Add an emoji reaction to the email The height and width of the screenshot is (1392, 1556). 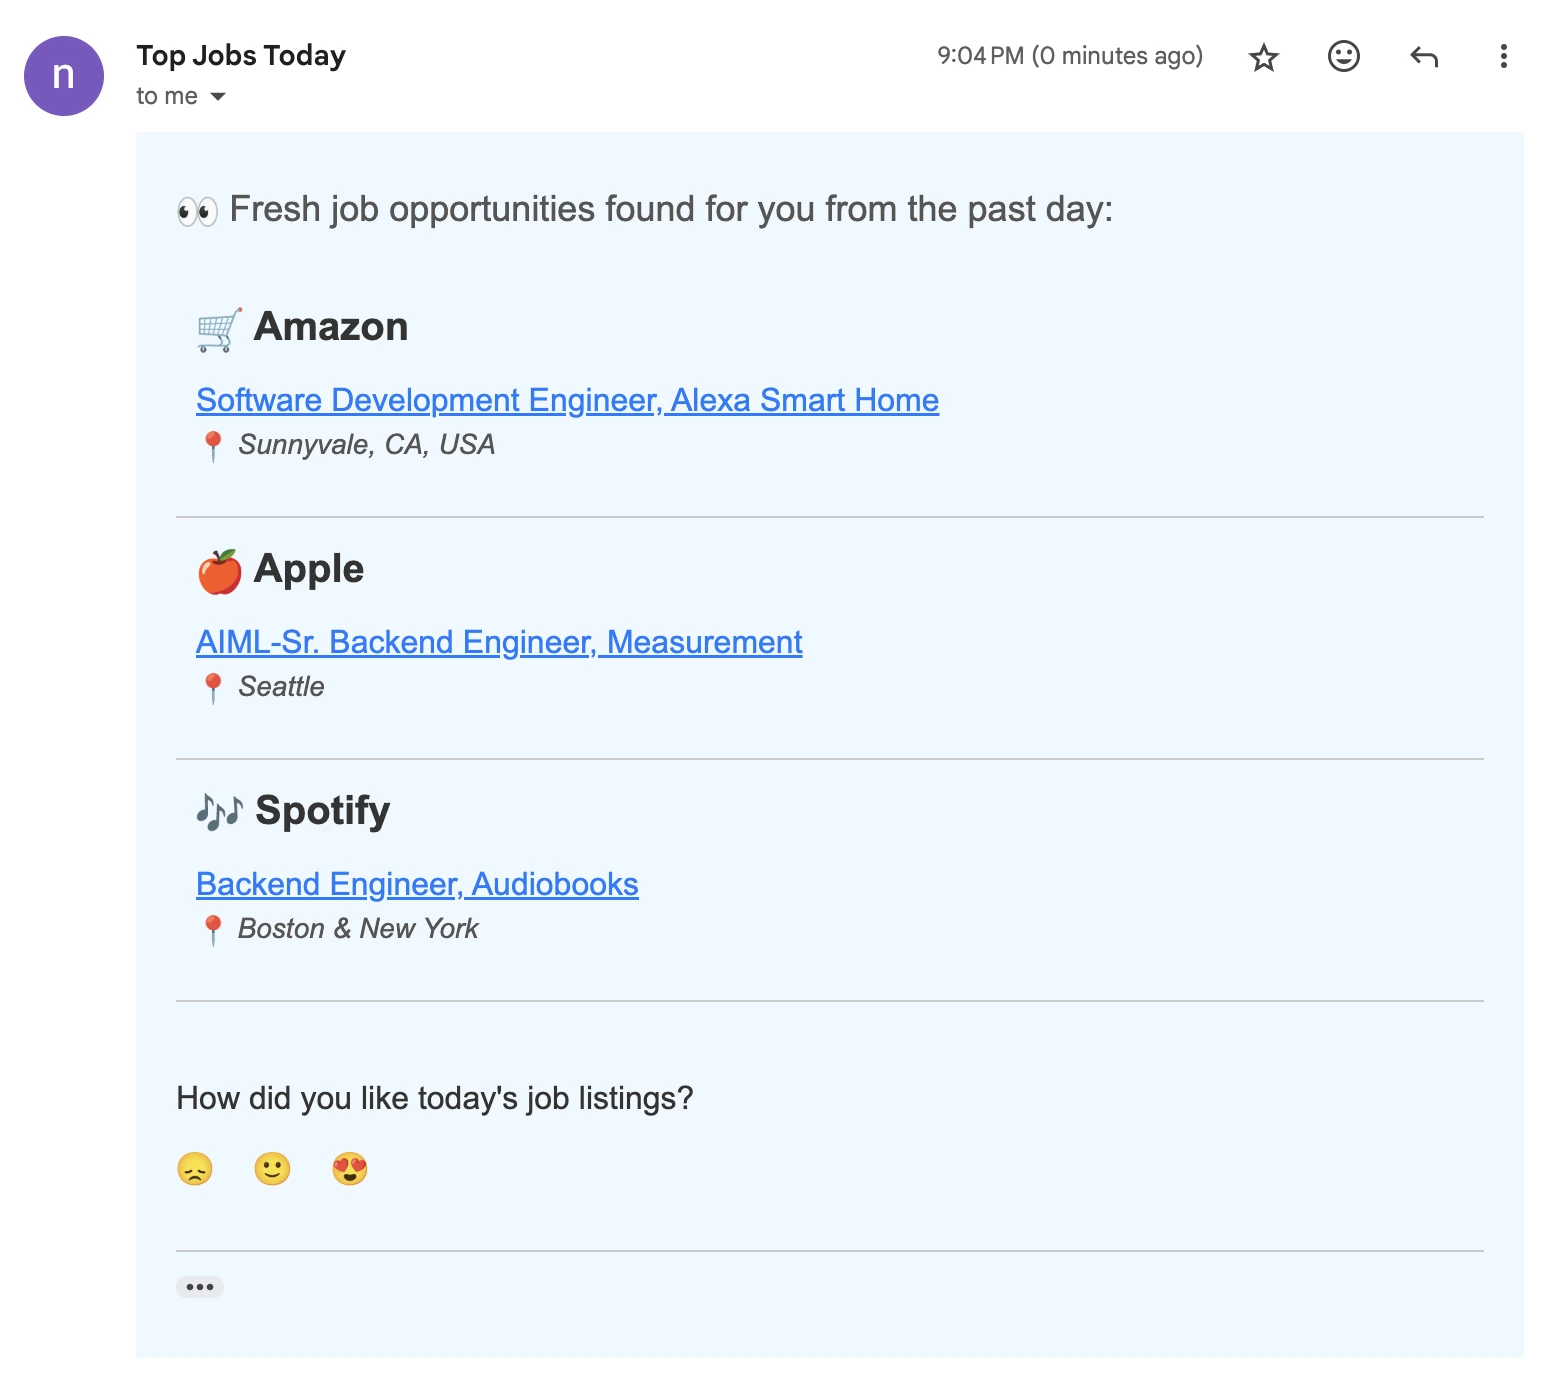point(1344,57)
